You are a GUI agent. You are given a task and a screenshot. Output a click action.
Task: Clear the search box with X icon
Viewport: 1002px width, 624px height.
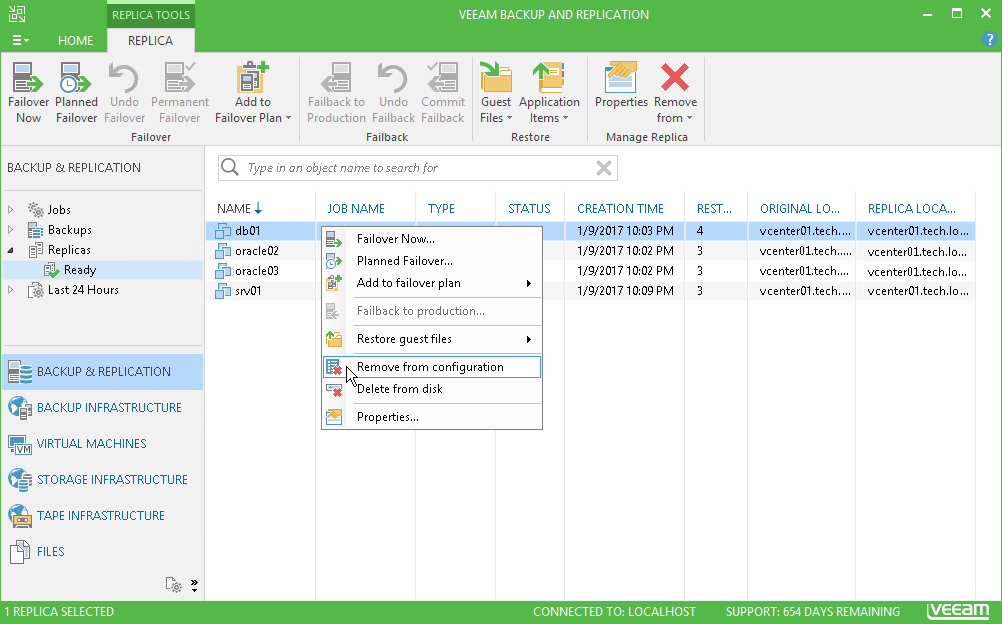tap(604, 168)
